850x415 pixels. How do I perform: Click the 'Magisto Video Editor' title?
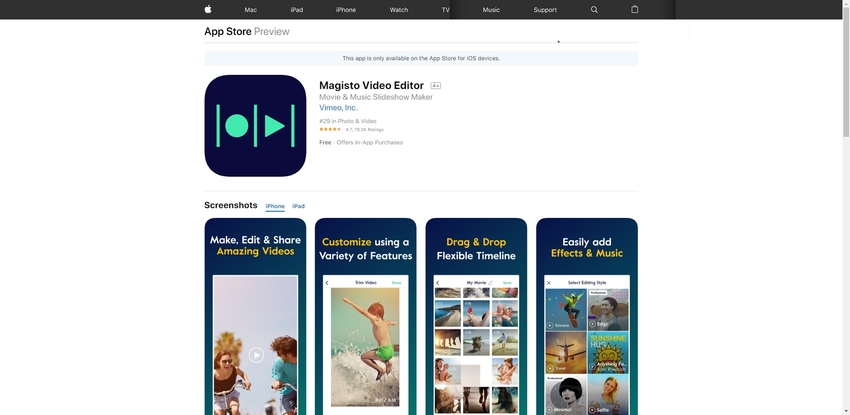[371, 86]
